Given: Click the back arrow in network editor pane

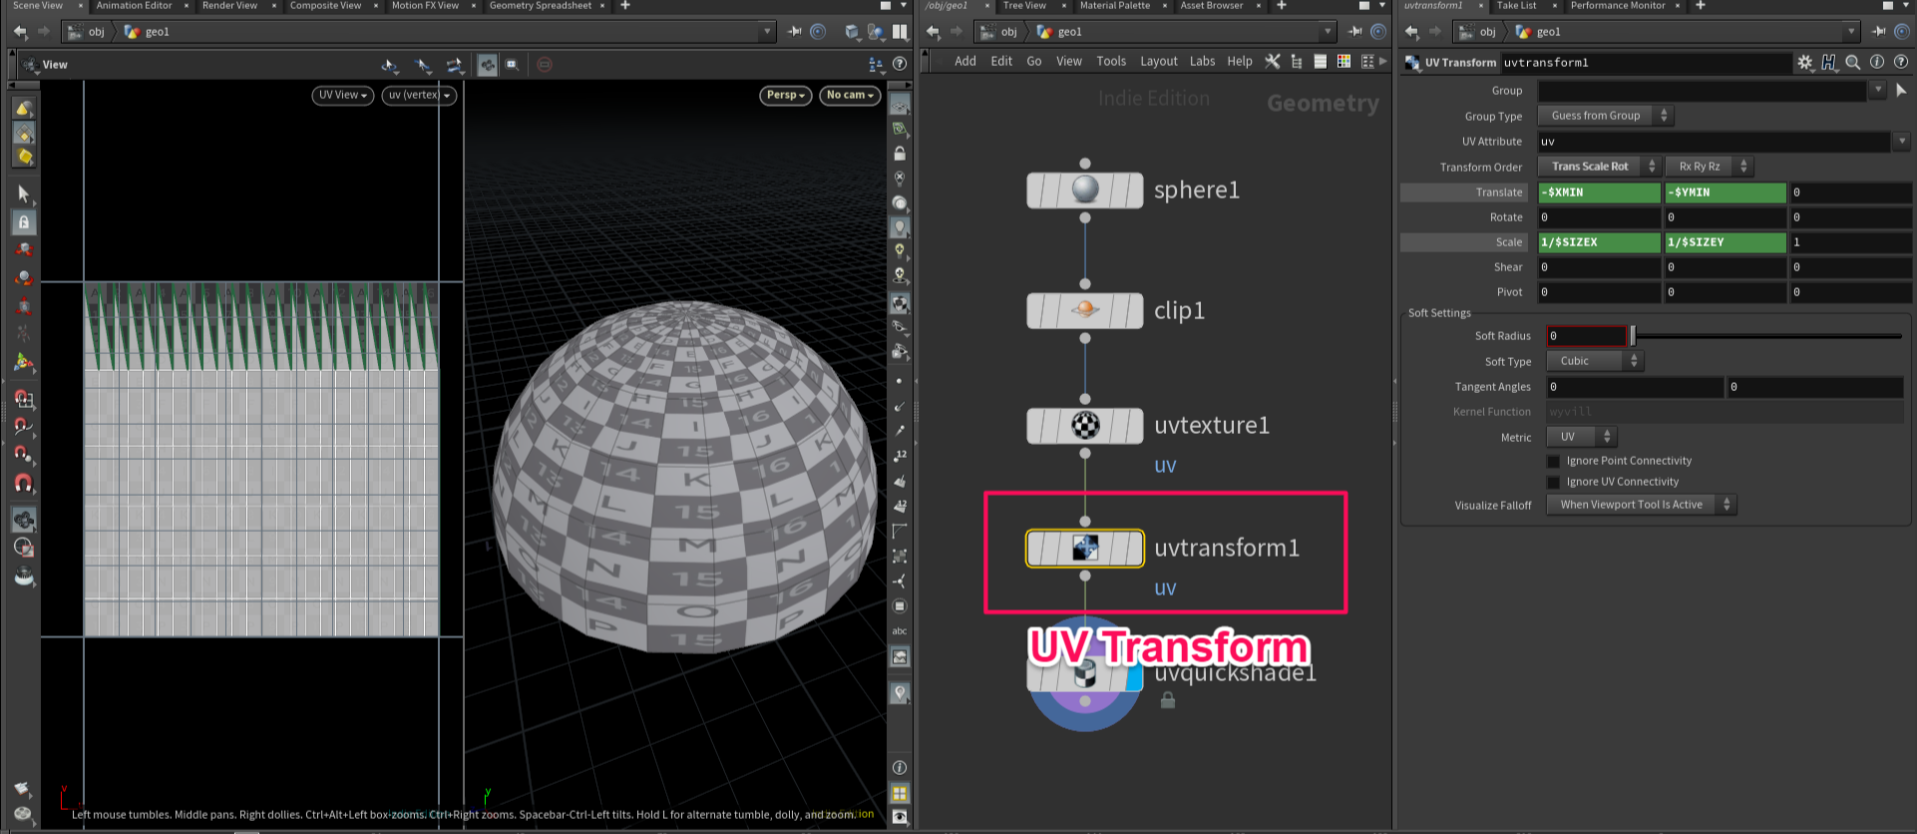Looking at the screenshot, I should (933, 32).
